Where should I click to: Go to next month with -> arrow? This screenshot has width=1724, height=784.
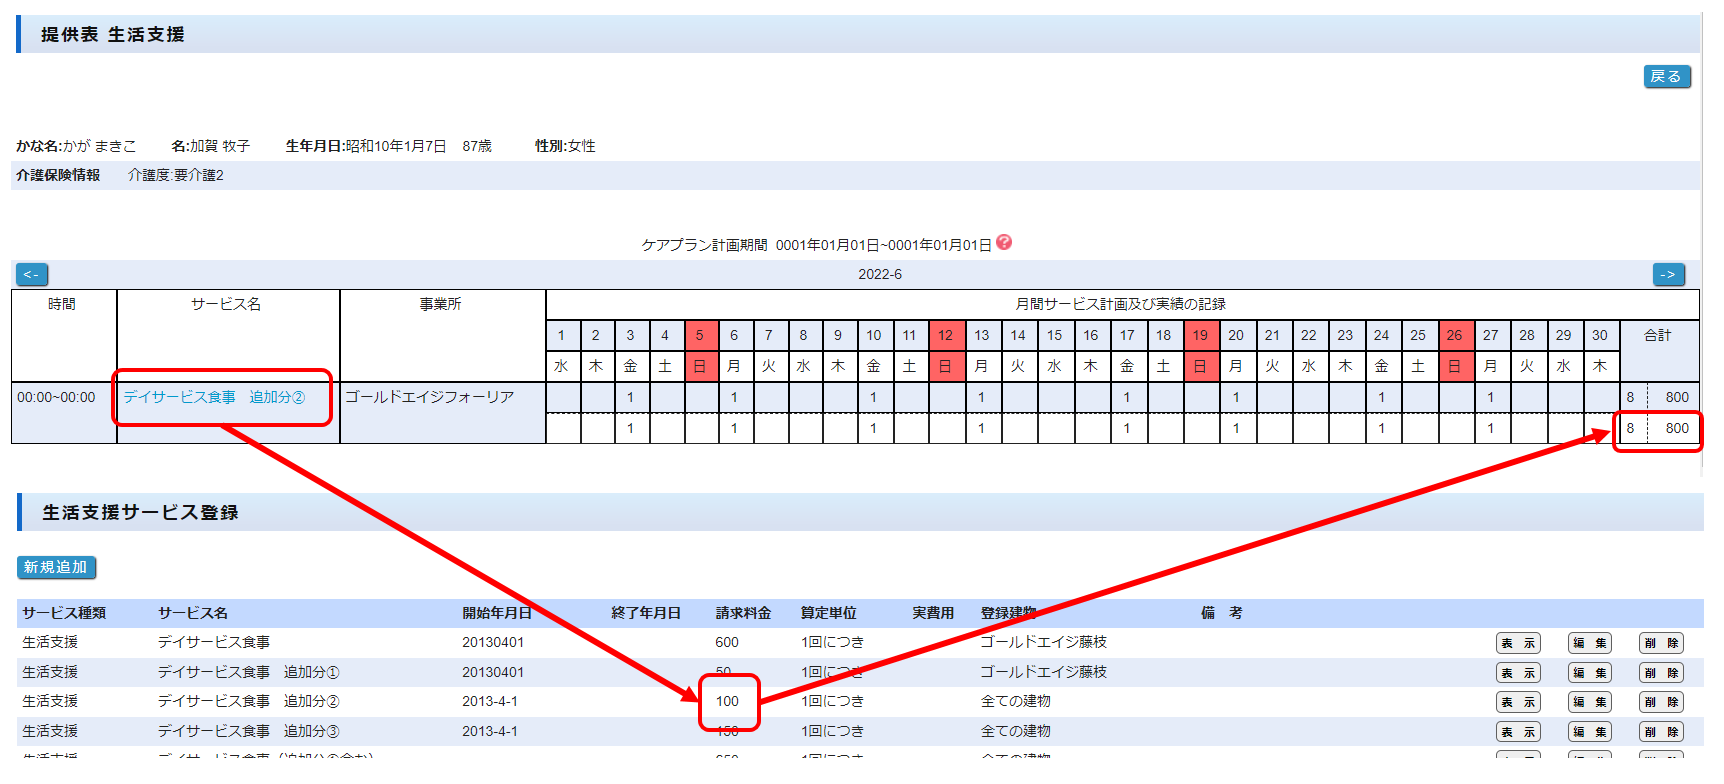click(1668, 274)
